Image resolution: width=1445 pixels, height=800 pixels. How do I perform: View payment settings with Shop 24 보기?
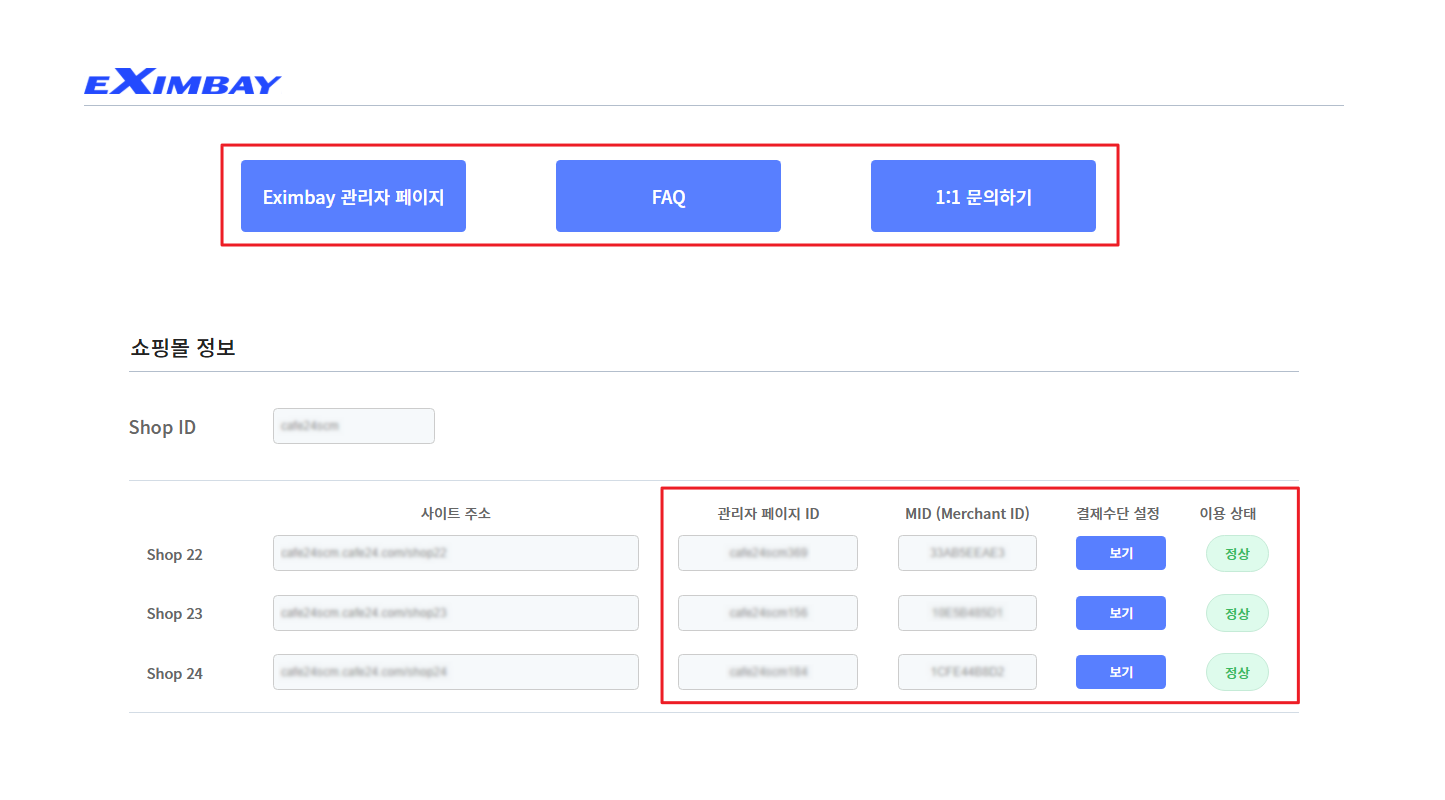pyautogui.click(x=1121, y=672)
